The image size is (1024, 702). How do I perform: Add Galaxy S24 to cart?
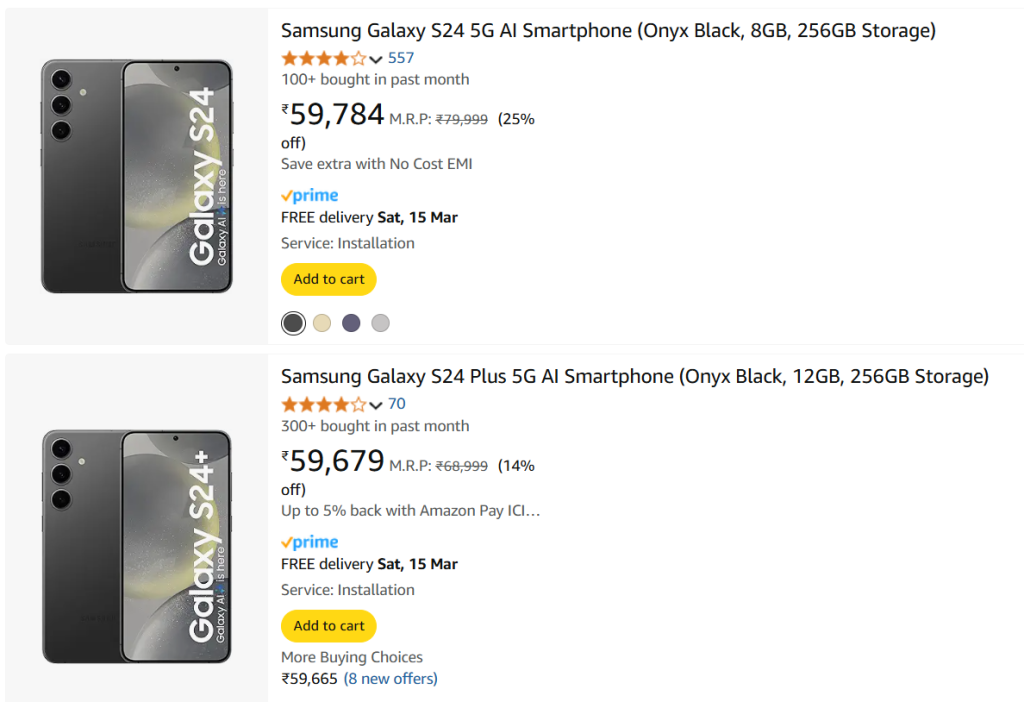(329, 280)
